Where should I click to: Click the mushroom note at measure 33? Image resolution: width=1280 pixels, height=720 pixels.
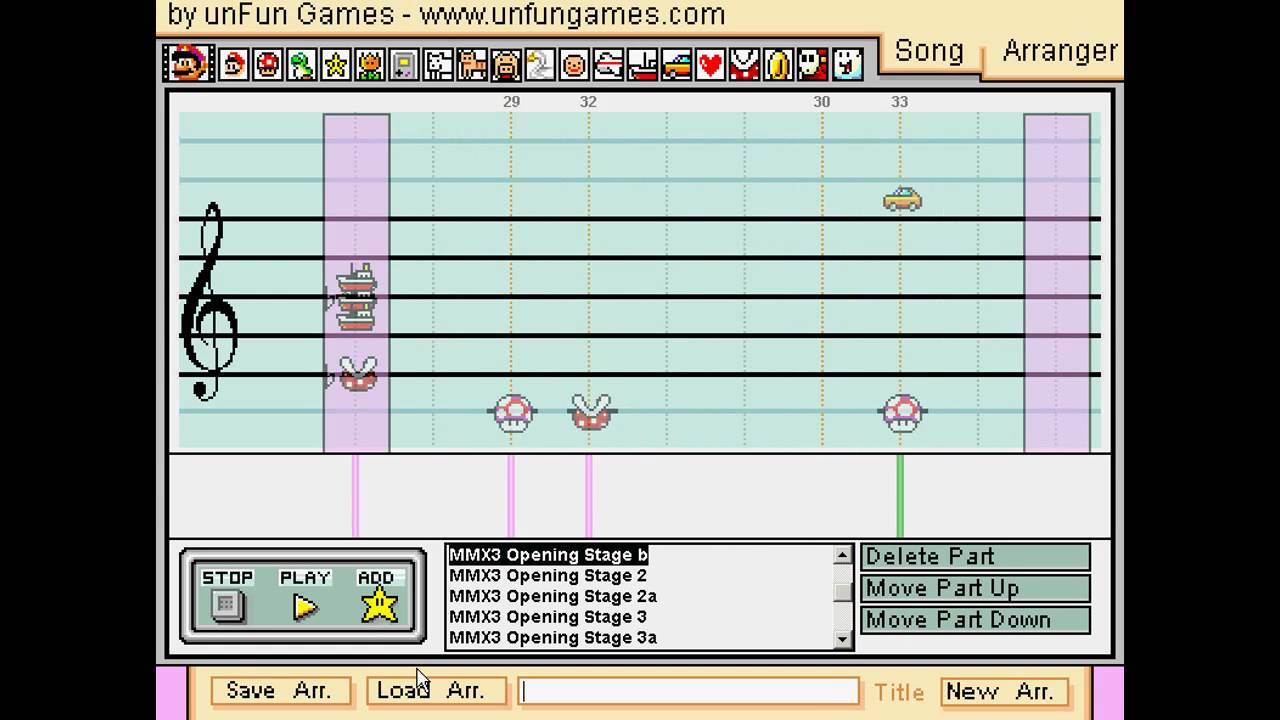902,412
